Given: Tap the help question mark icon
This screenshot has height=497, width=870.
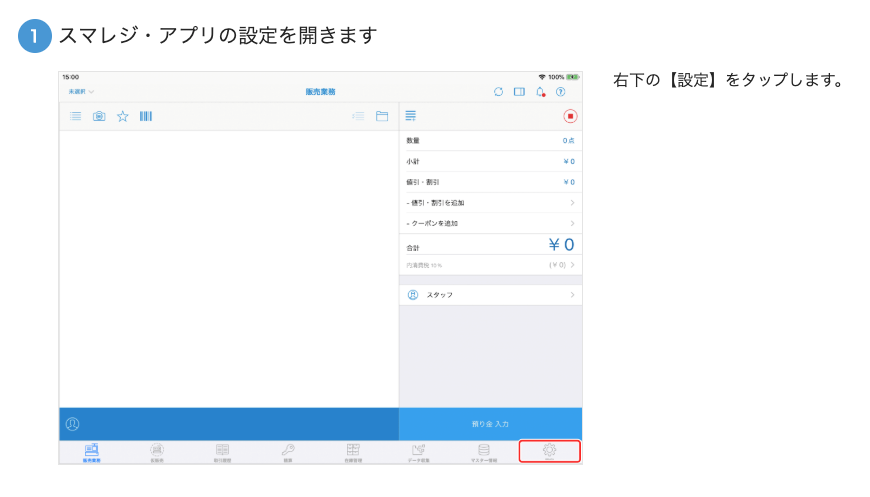Looking at the screenshot, I should [x=561, y=91].
